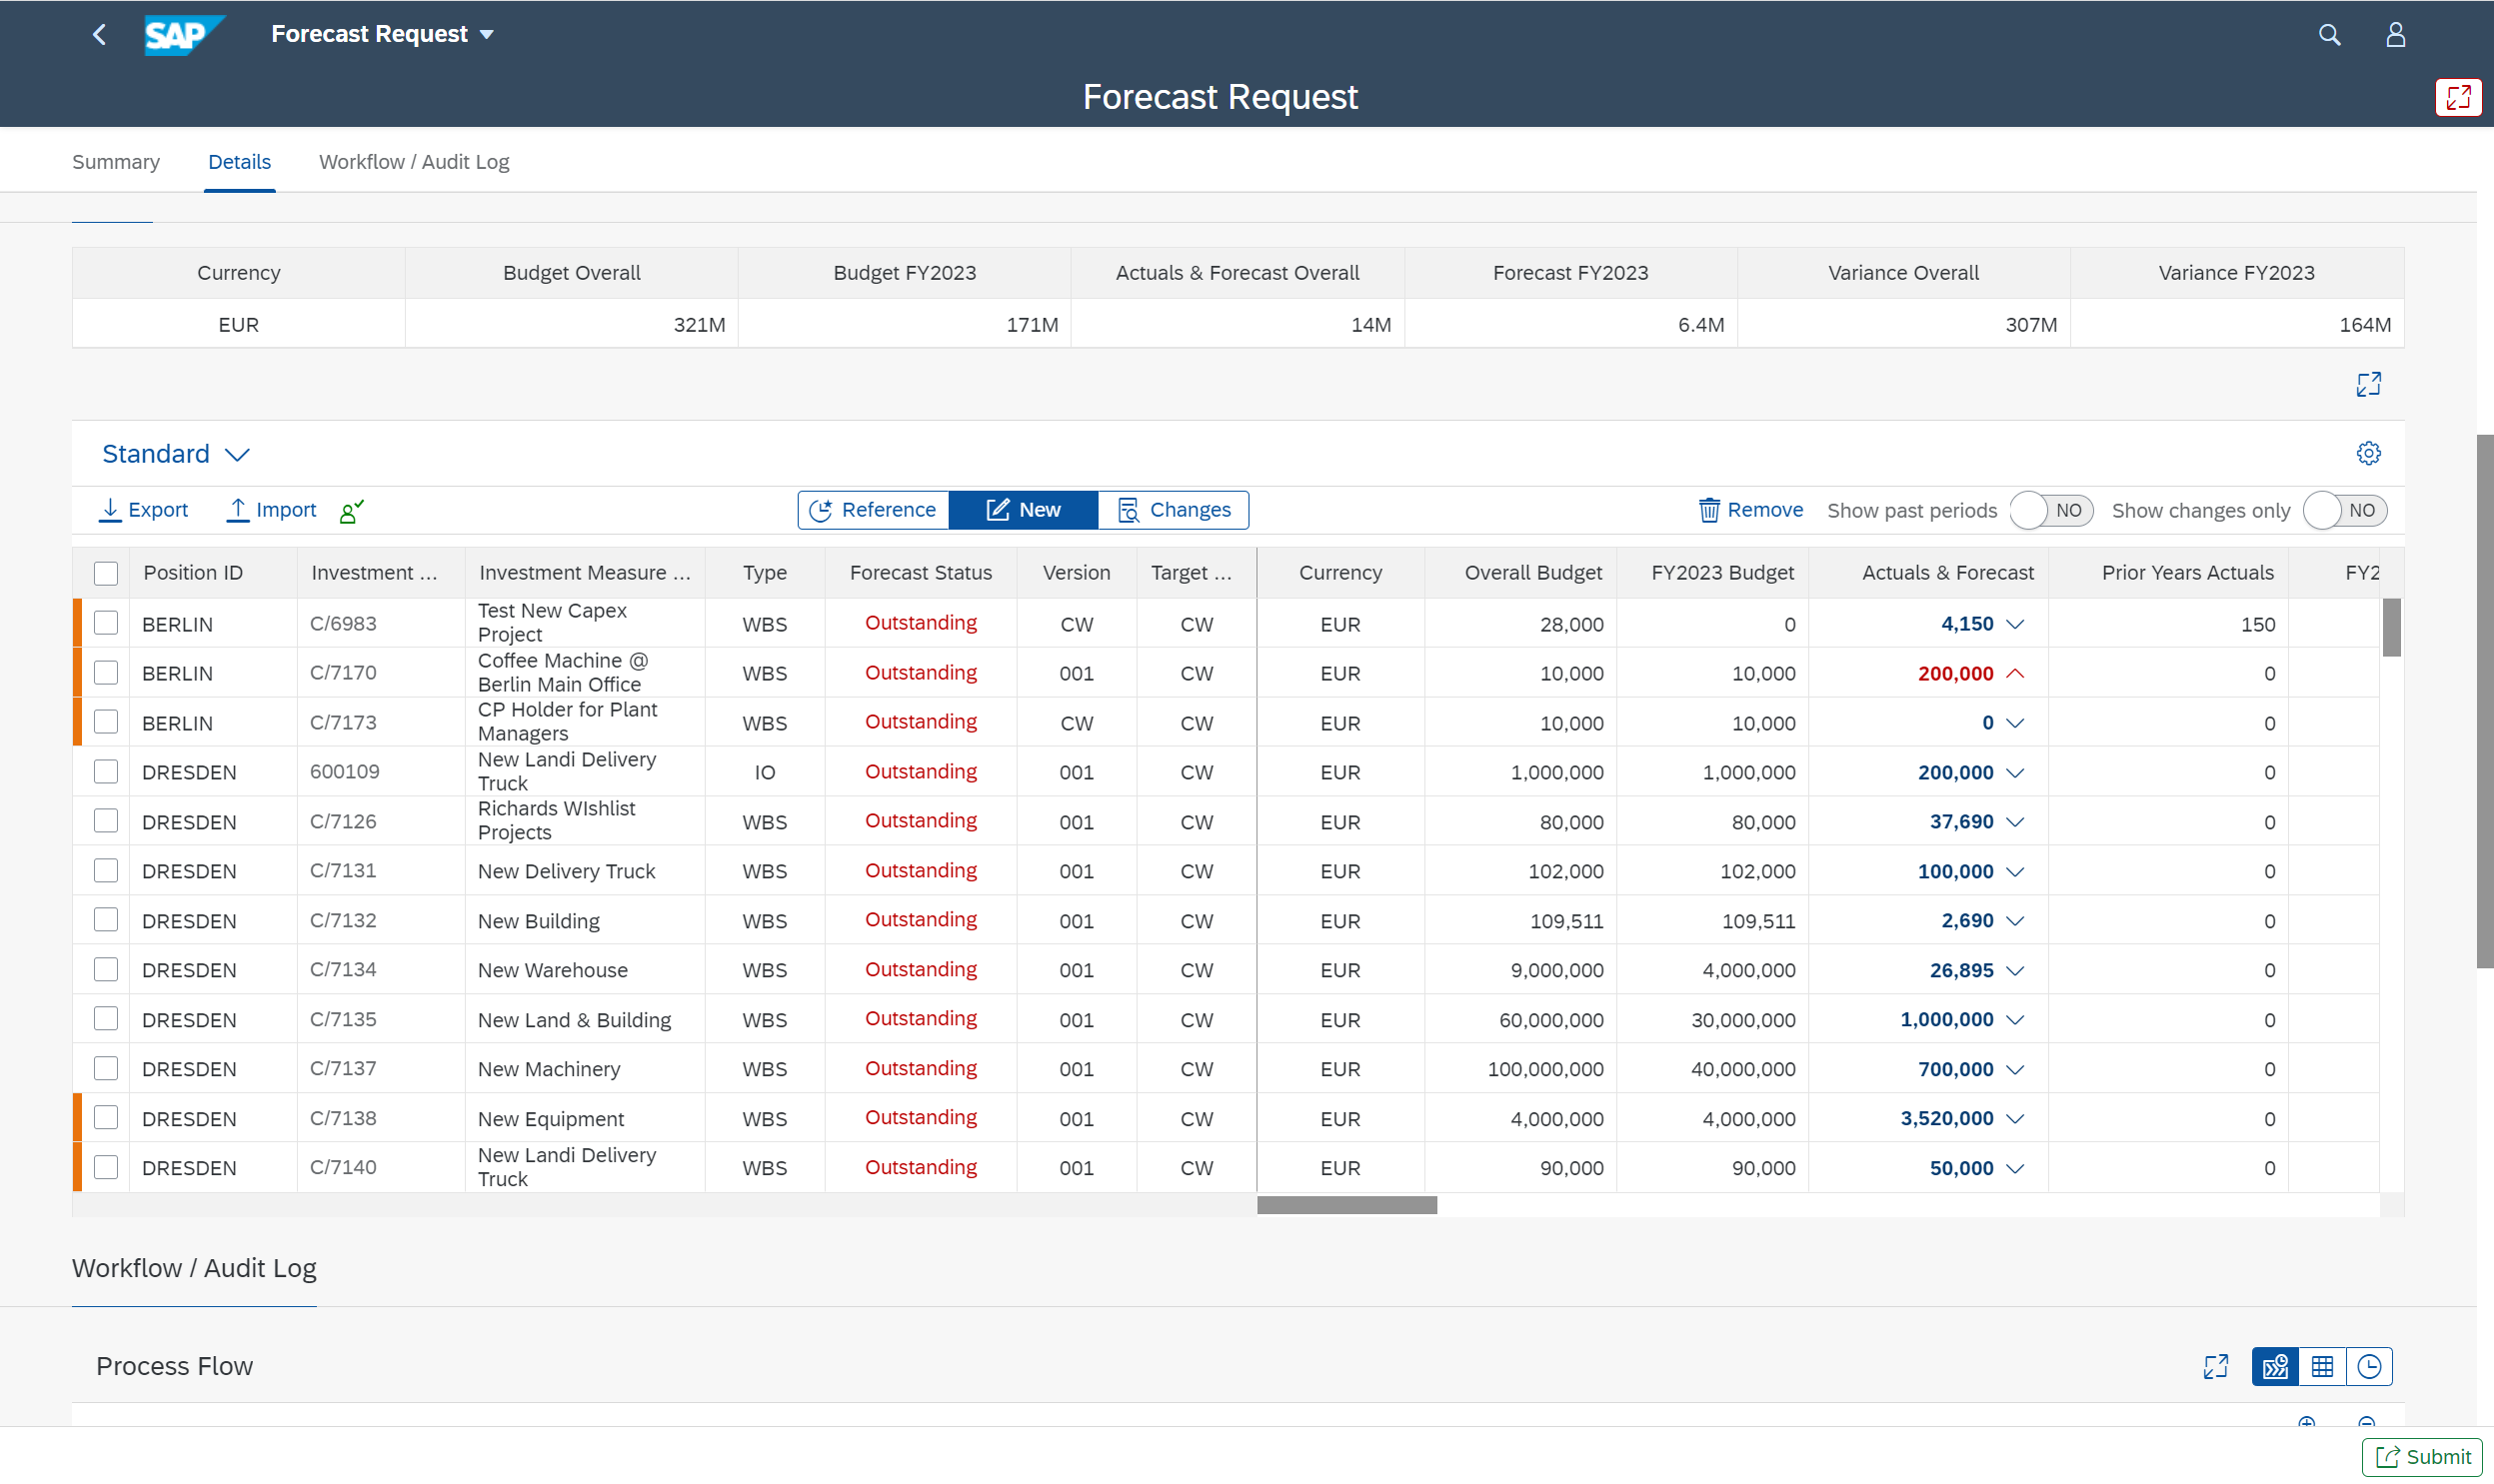Open the search icon in the header
2494x1484 pixels.
pos(2330,33)
